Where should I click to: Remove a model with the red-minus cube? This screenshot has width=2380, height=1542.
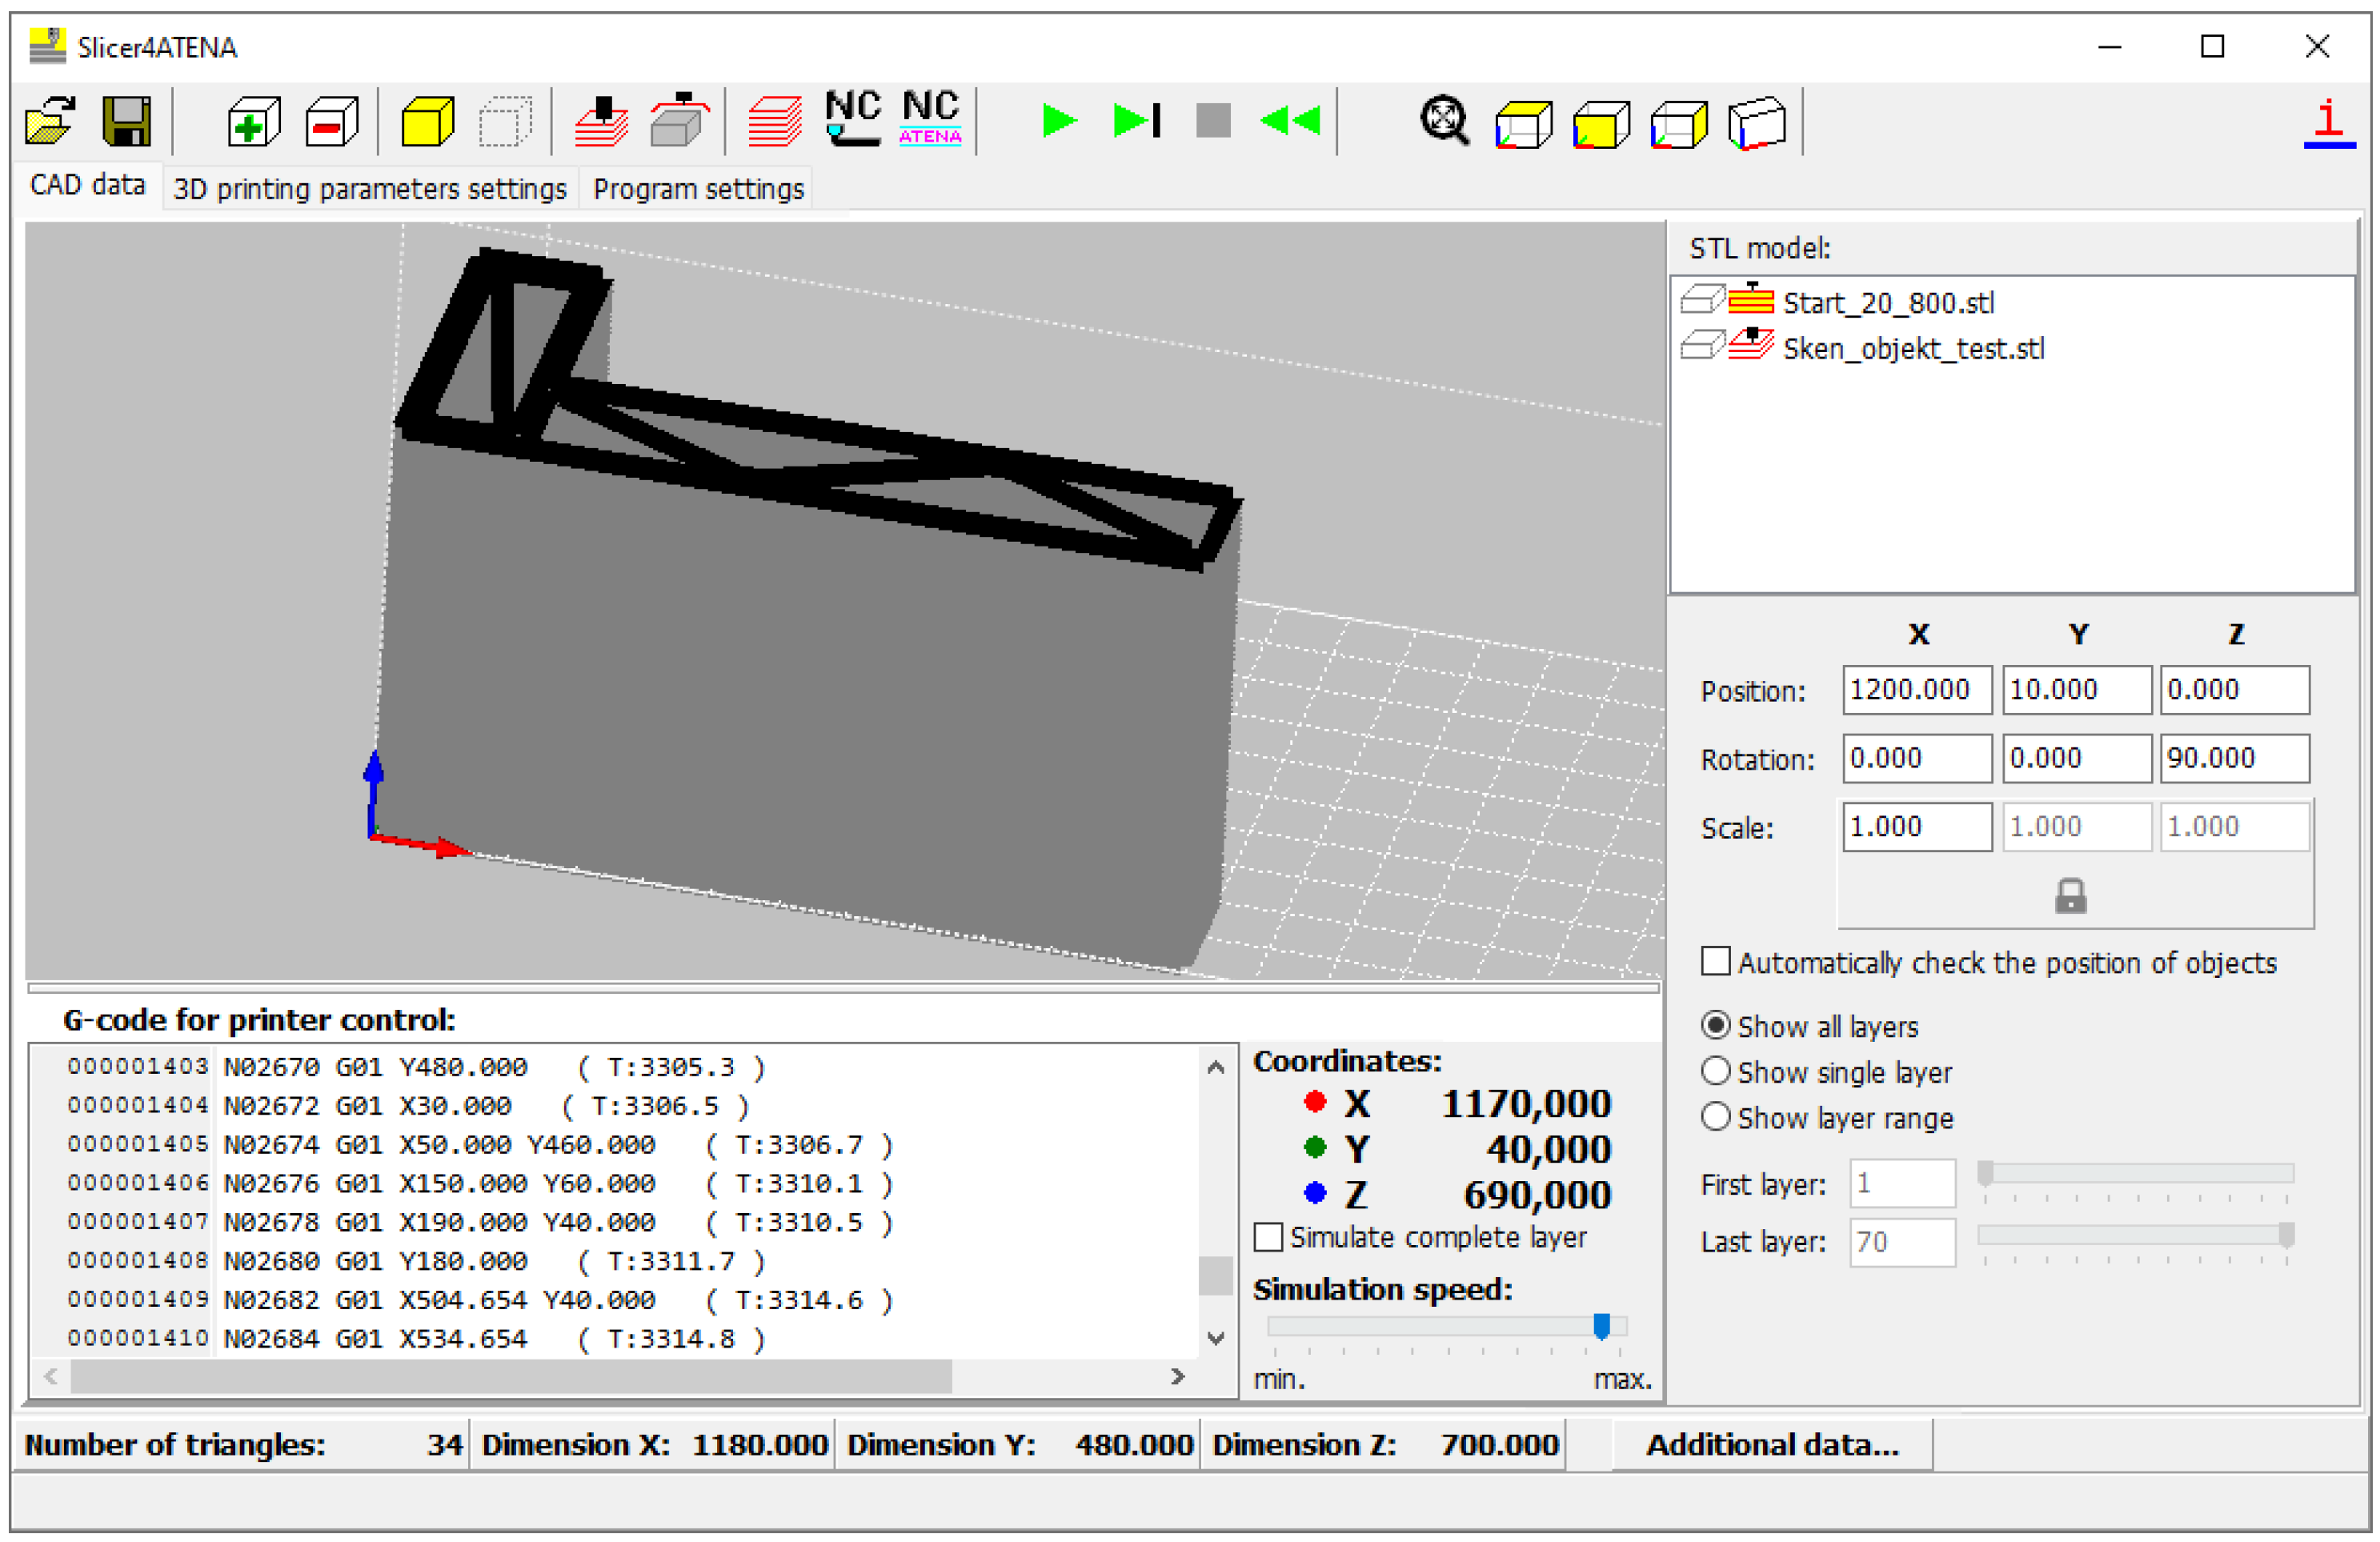331,122
